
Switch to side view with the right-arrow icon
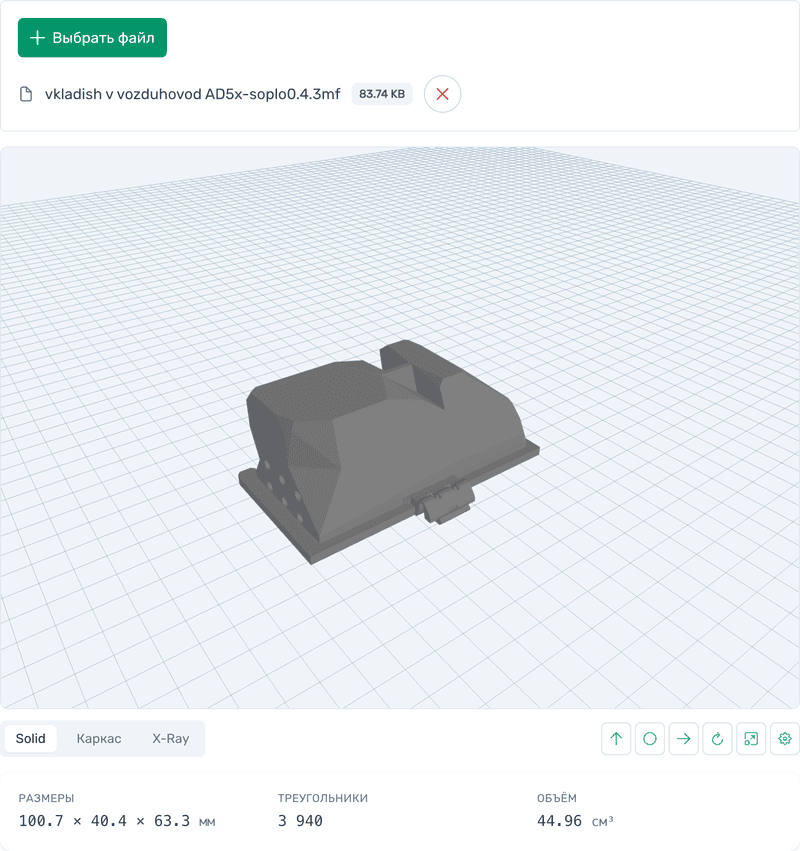tap(684, 739)
